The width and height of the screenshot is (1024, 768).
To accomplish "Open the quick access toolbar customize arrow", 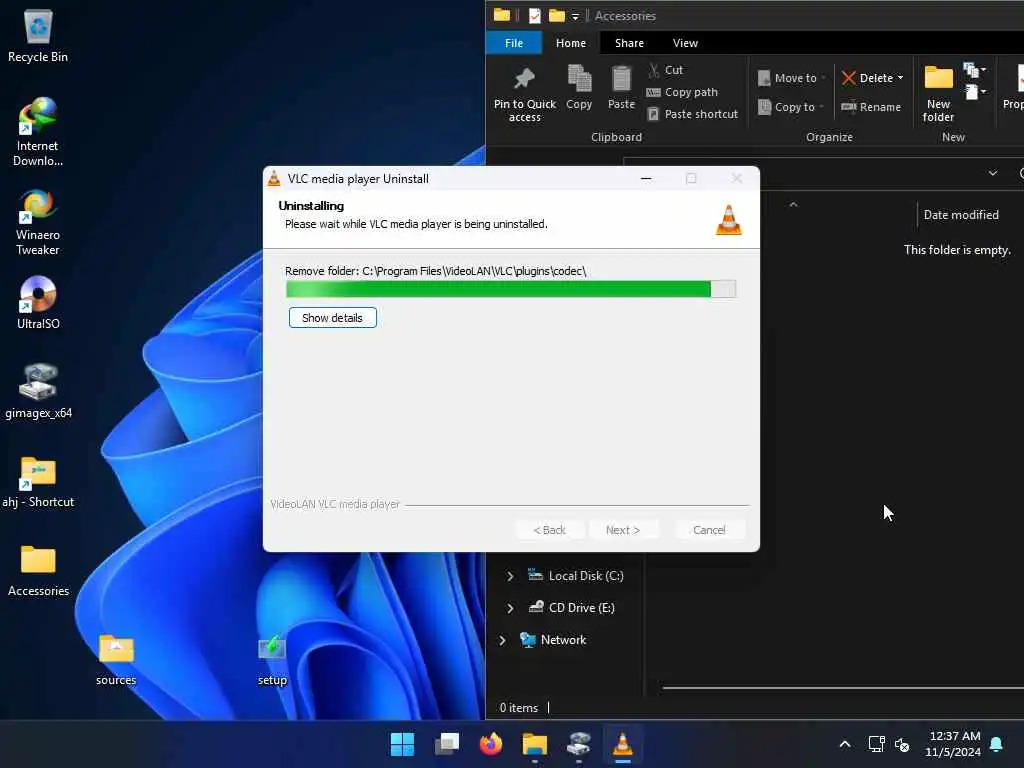I will [575, 16].
